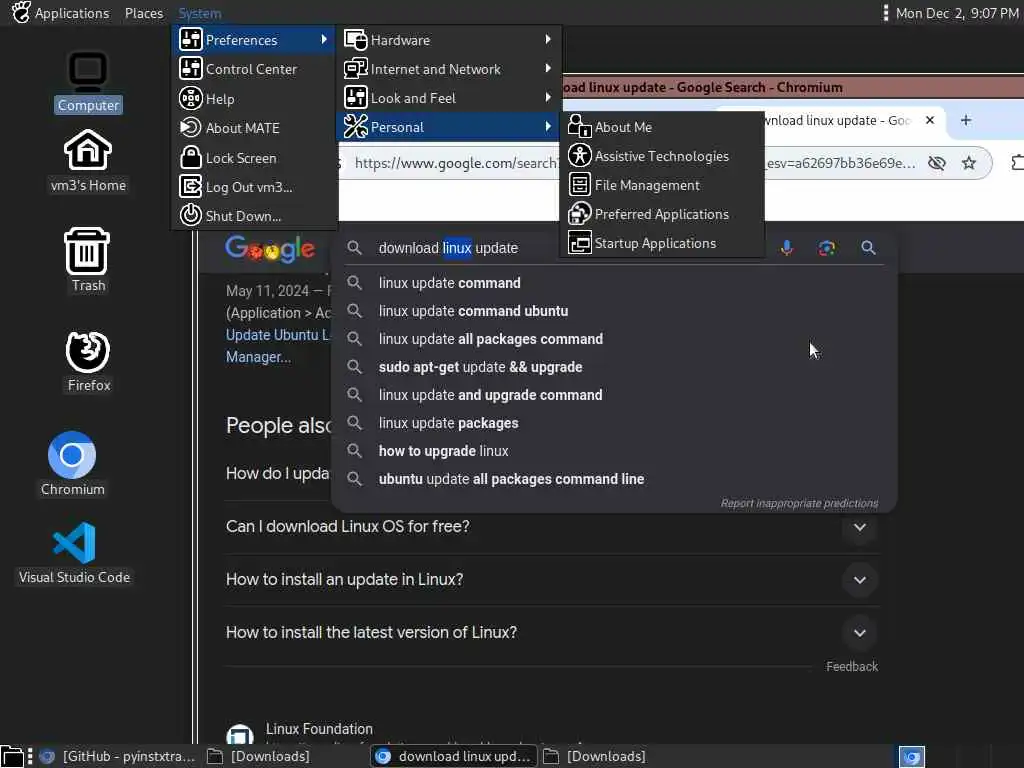The image size is (1024, 768).
Task: Switch to 'download linux upd...' taskbar window
Action: (x=454, y=756)
